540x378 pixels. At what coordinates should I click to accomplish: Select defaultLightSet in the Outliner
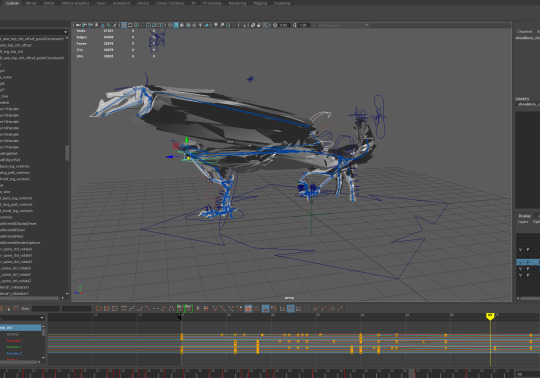click(9, 154)
